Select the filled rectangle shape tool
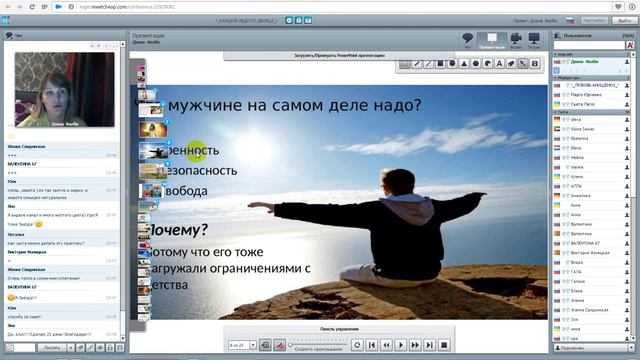Screen dimensions: 640x360 tap(440, 64)
